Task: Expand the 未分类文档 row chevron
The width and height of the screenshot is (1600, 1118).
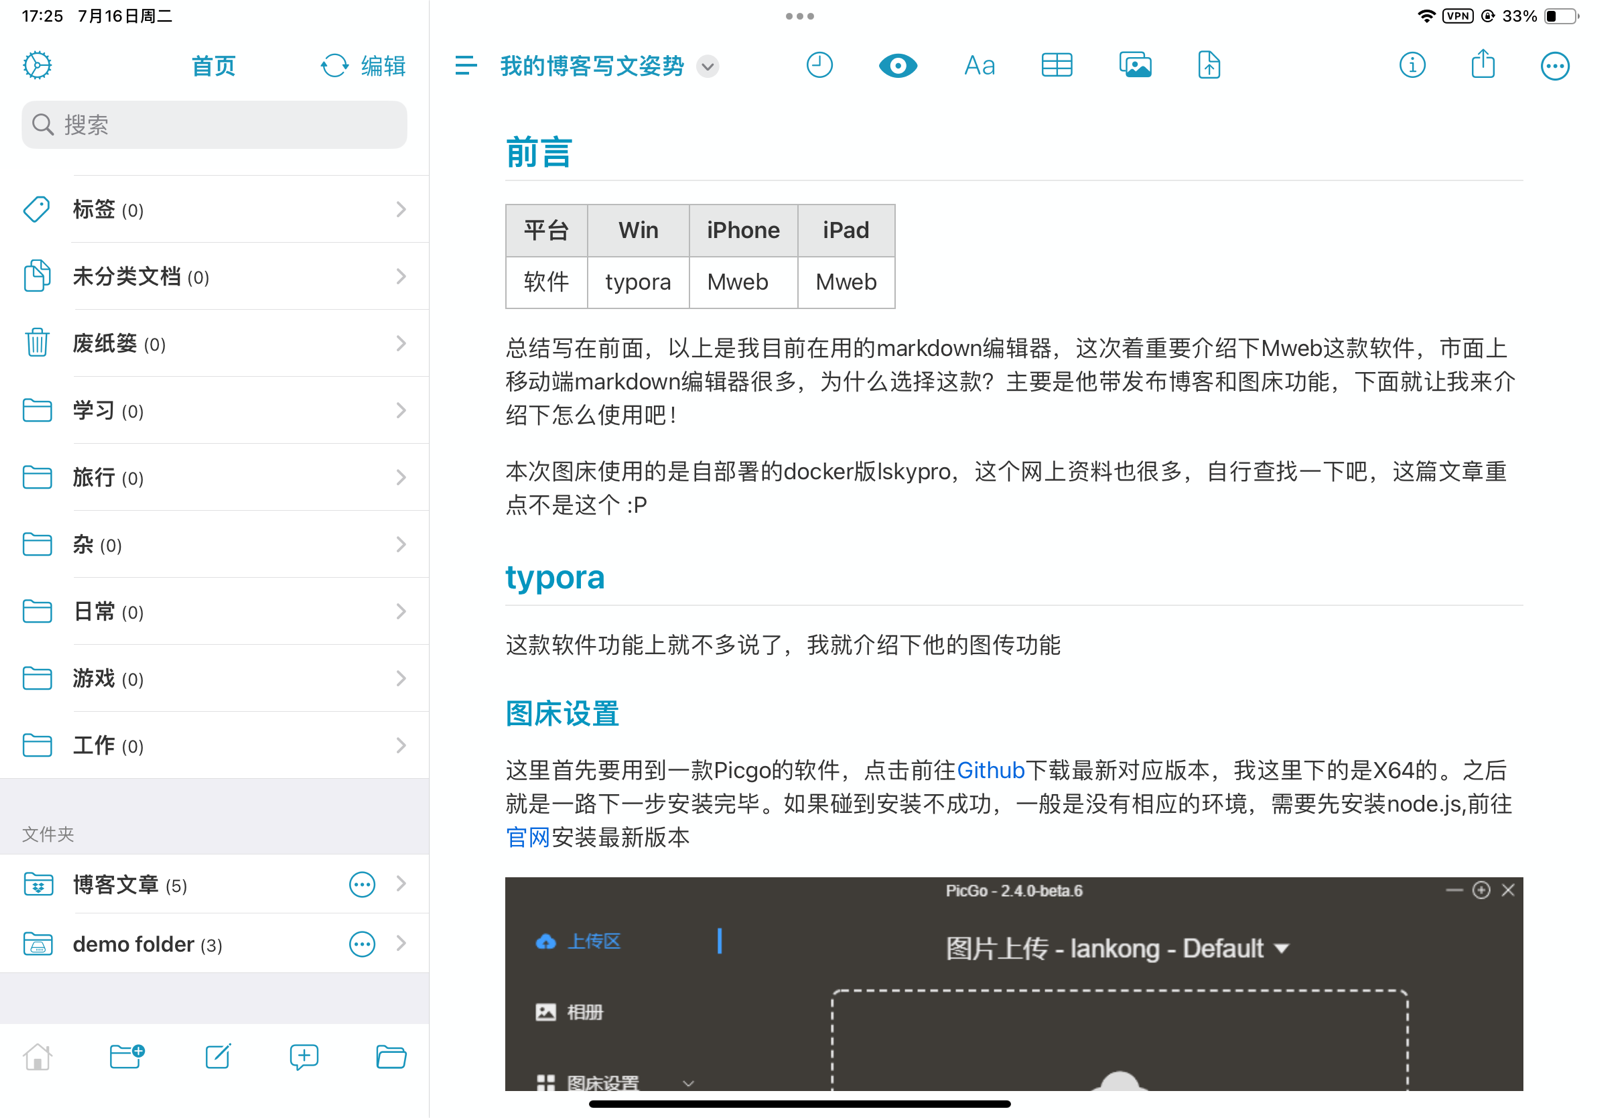Action: pyautogui.click(x=401, y=276)
